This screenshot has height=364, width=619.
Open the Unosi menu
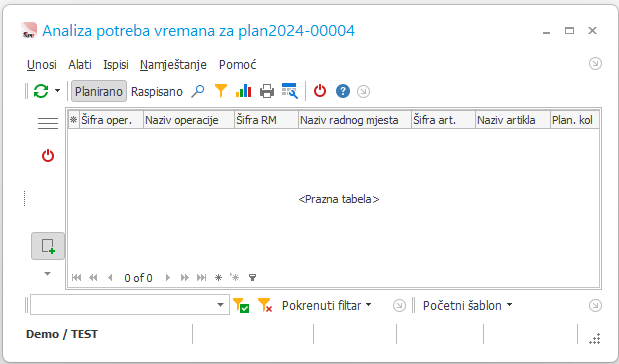point(42,64)
